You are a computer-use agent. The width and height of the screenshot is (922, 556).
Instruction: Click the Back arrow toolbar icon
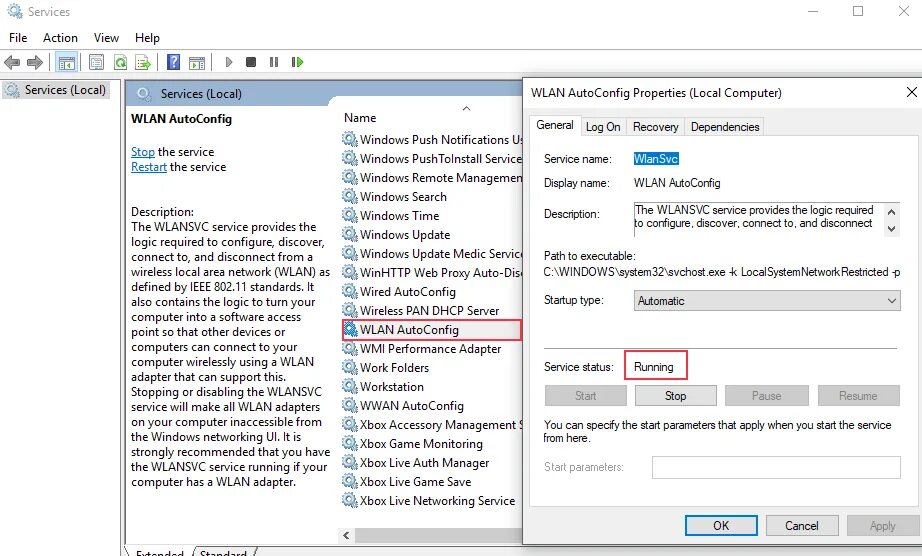point(12,62)
